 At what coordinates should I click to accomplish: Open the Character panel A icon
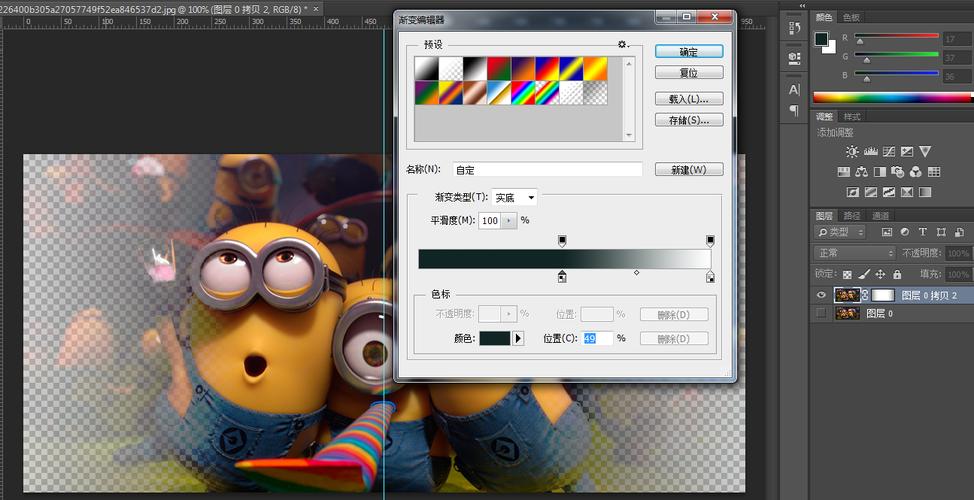794,87
